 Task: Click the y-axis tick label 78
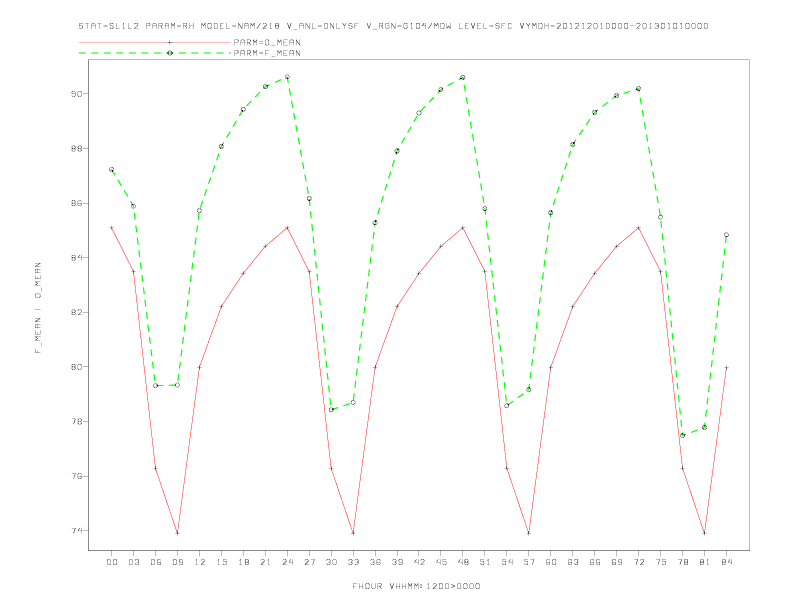coord(76,421)
